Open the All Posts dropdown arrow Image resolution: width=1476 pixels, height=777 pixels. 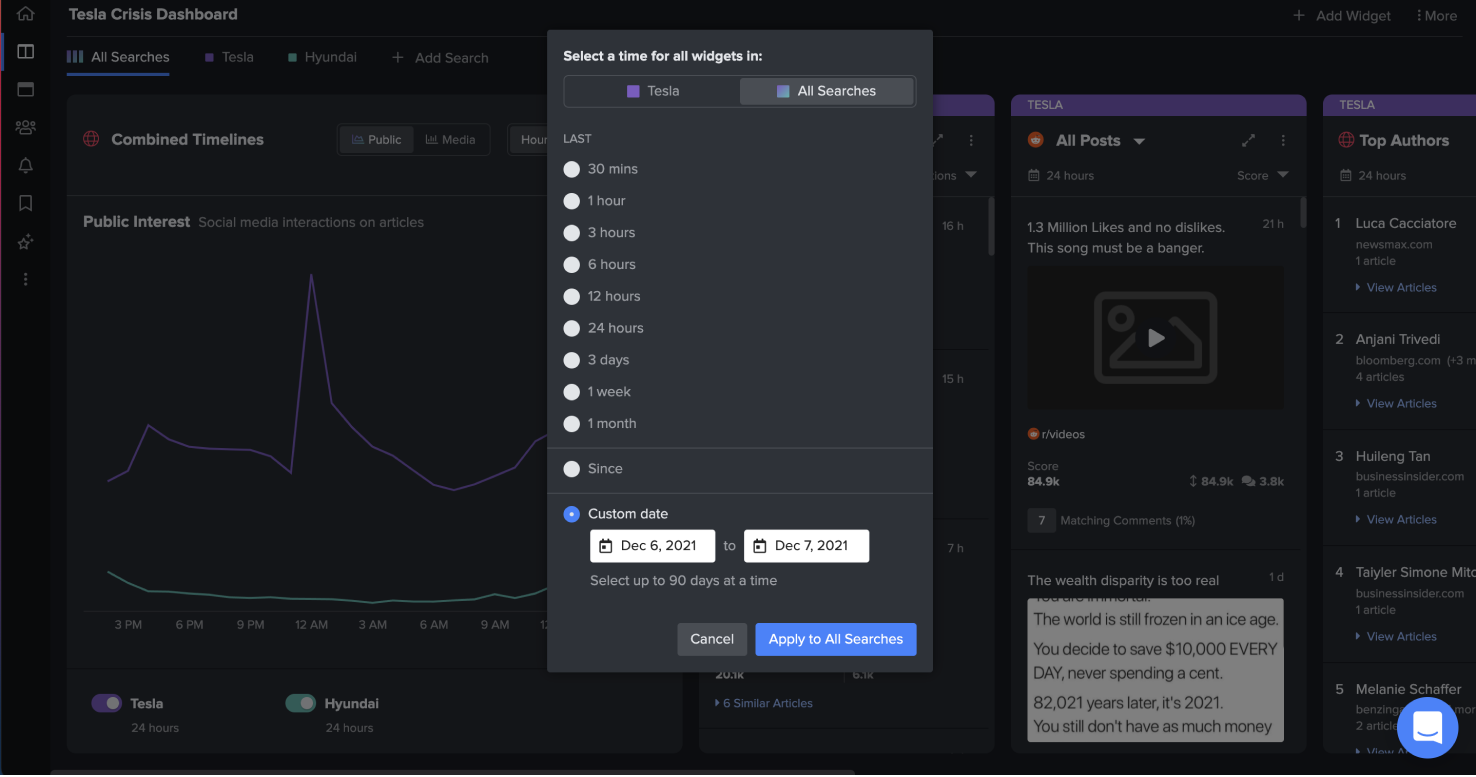(1139, 141)
